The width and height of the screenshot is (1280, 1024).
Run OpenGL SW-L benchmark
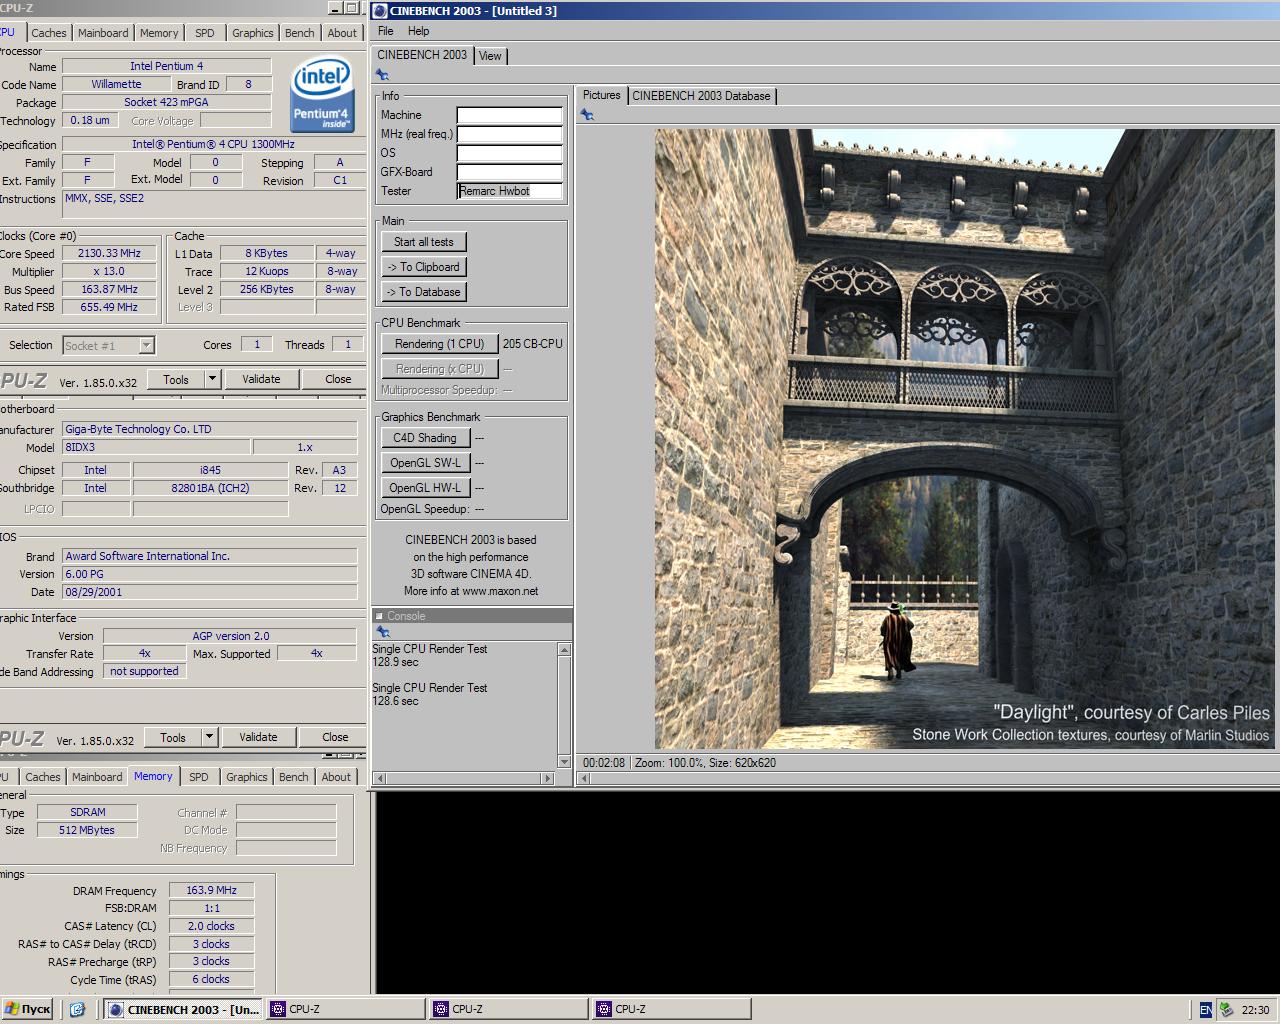pyautogui.click(x=425, y=463)
